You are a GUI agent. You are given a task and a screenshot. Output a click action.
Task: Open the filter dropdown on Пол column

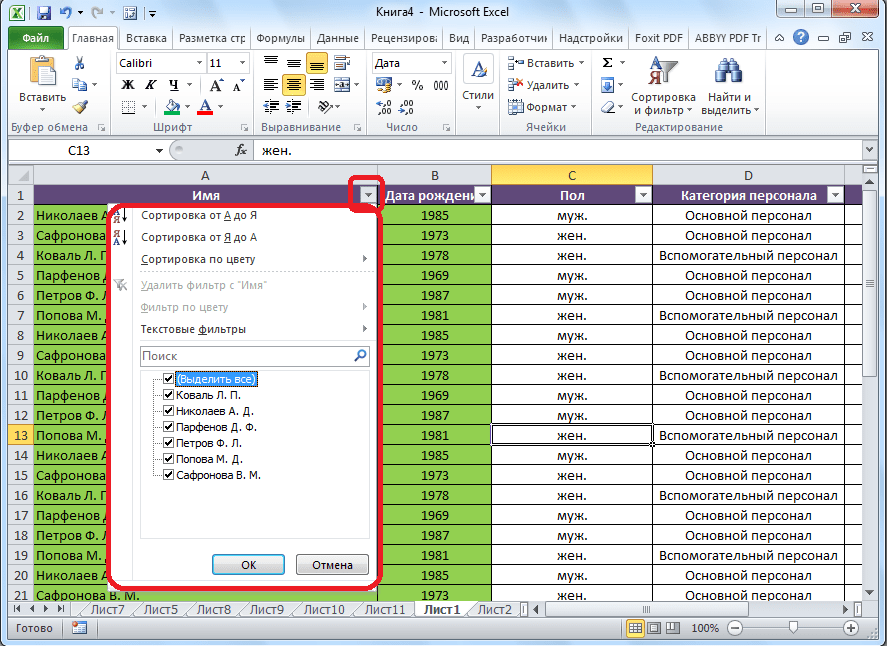pos(643,196)
